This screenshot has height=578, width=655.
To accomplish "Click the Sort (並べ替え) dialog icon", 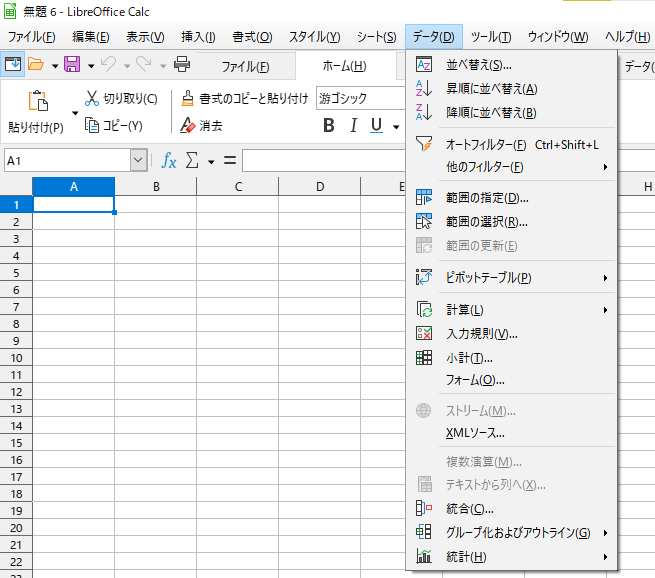I will (424, 65).
